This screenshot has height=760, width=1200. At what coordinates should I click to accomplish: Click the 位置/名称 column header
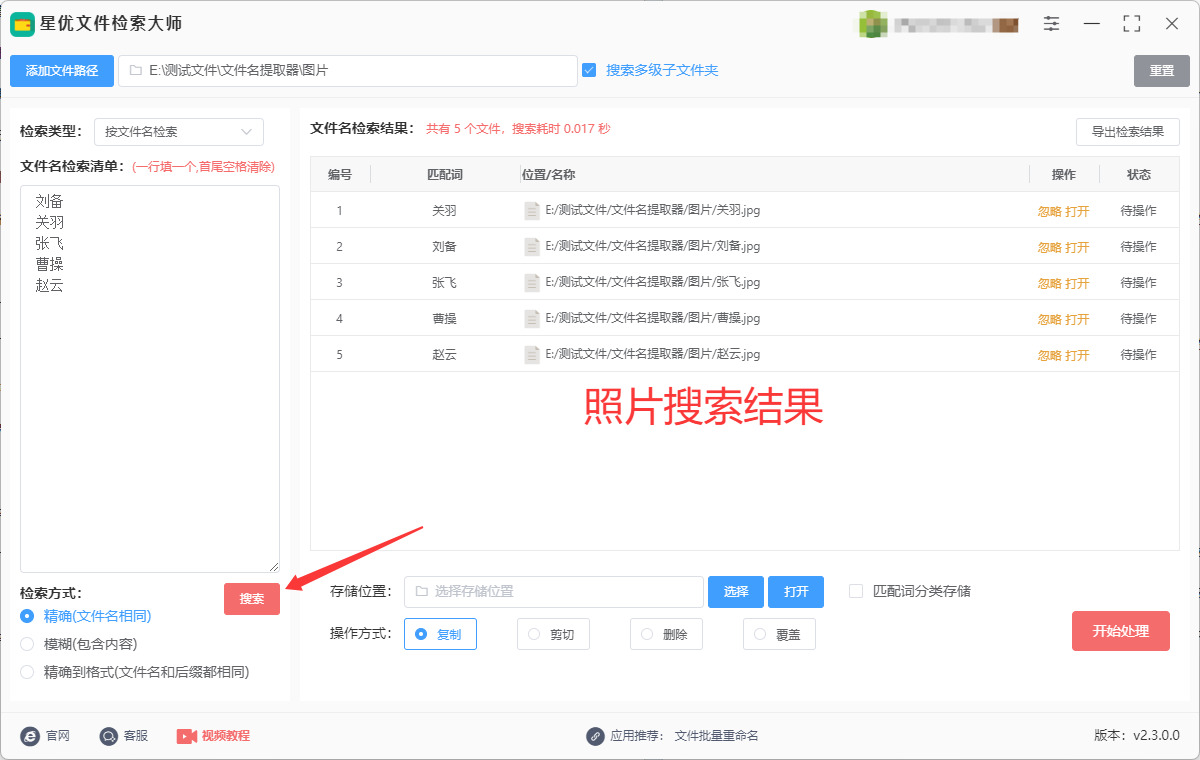click(x=549, y=175)
